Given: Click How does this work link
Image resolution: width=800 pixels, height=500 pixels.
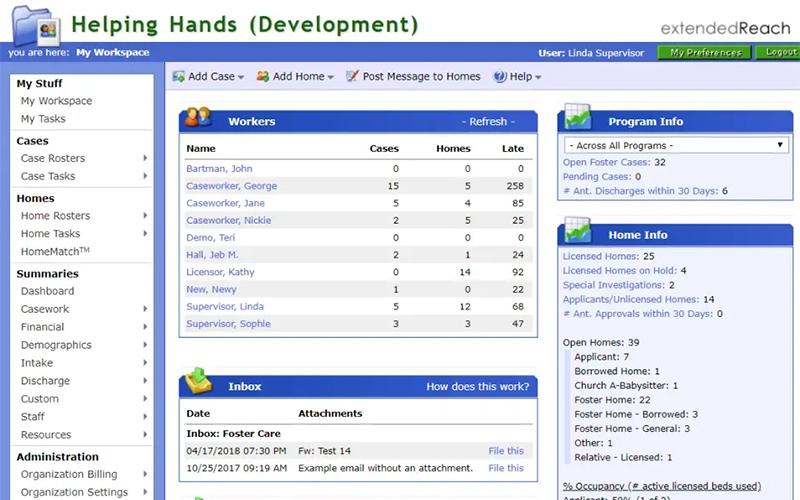Looking at the screenshot, I should click(x=478, y=387).
